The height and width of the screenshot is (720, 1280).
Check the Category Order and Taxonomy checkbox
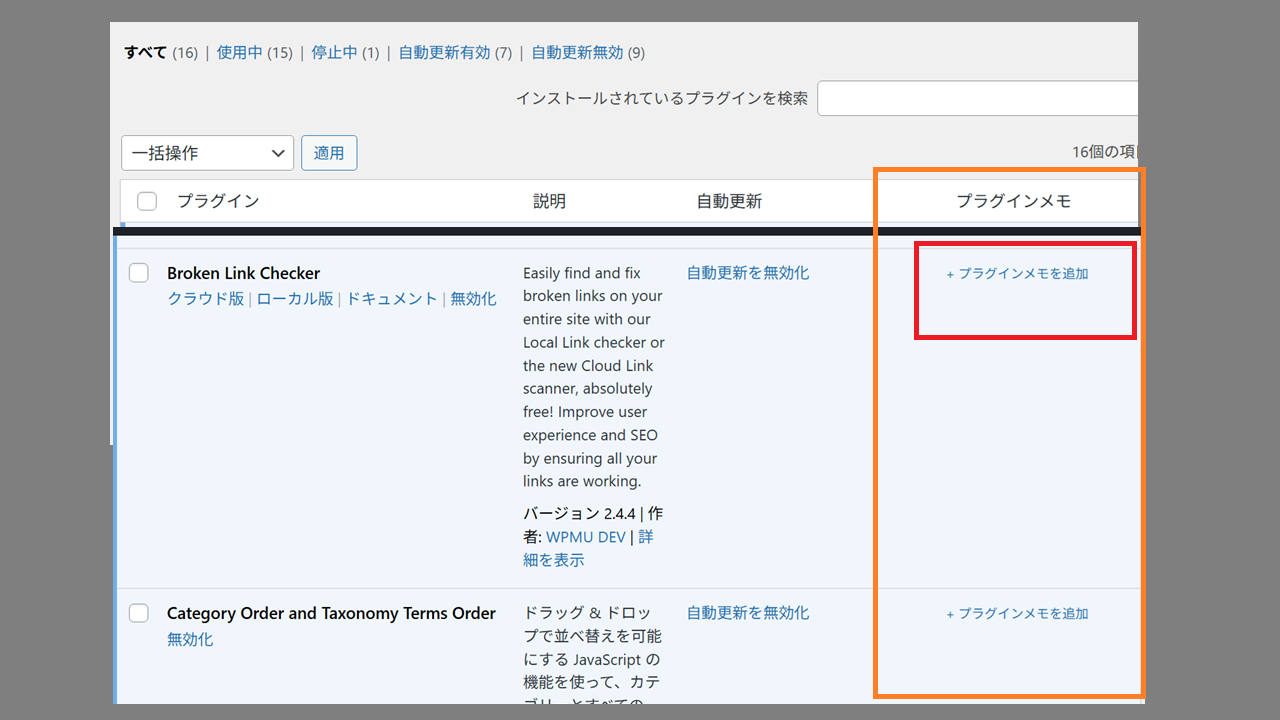139,613
